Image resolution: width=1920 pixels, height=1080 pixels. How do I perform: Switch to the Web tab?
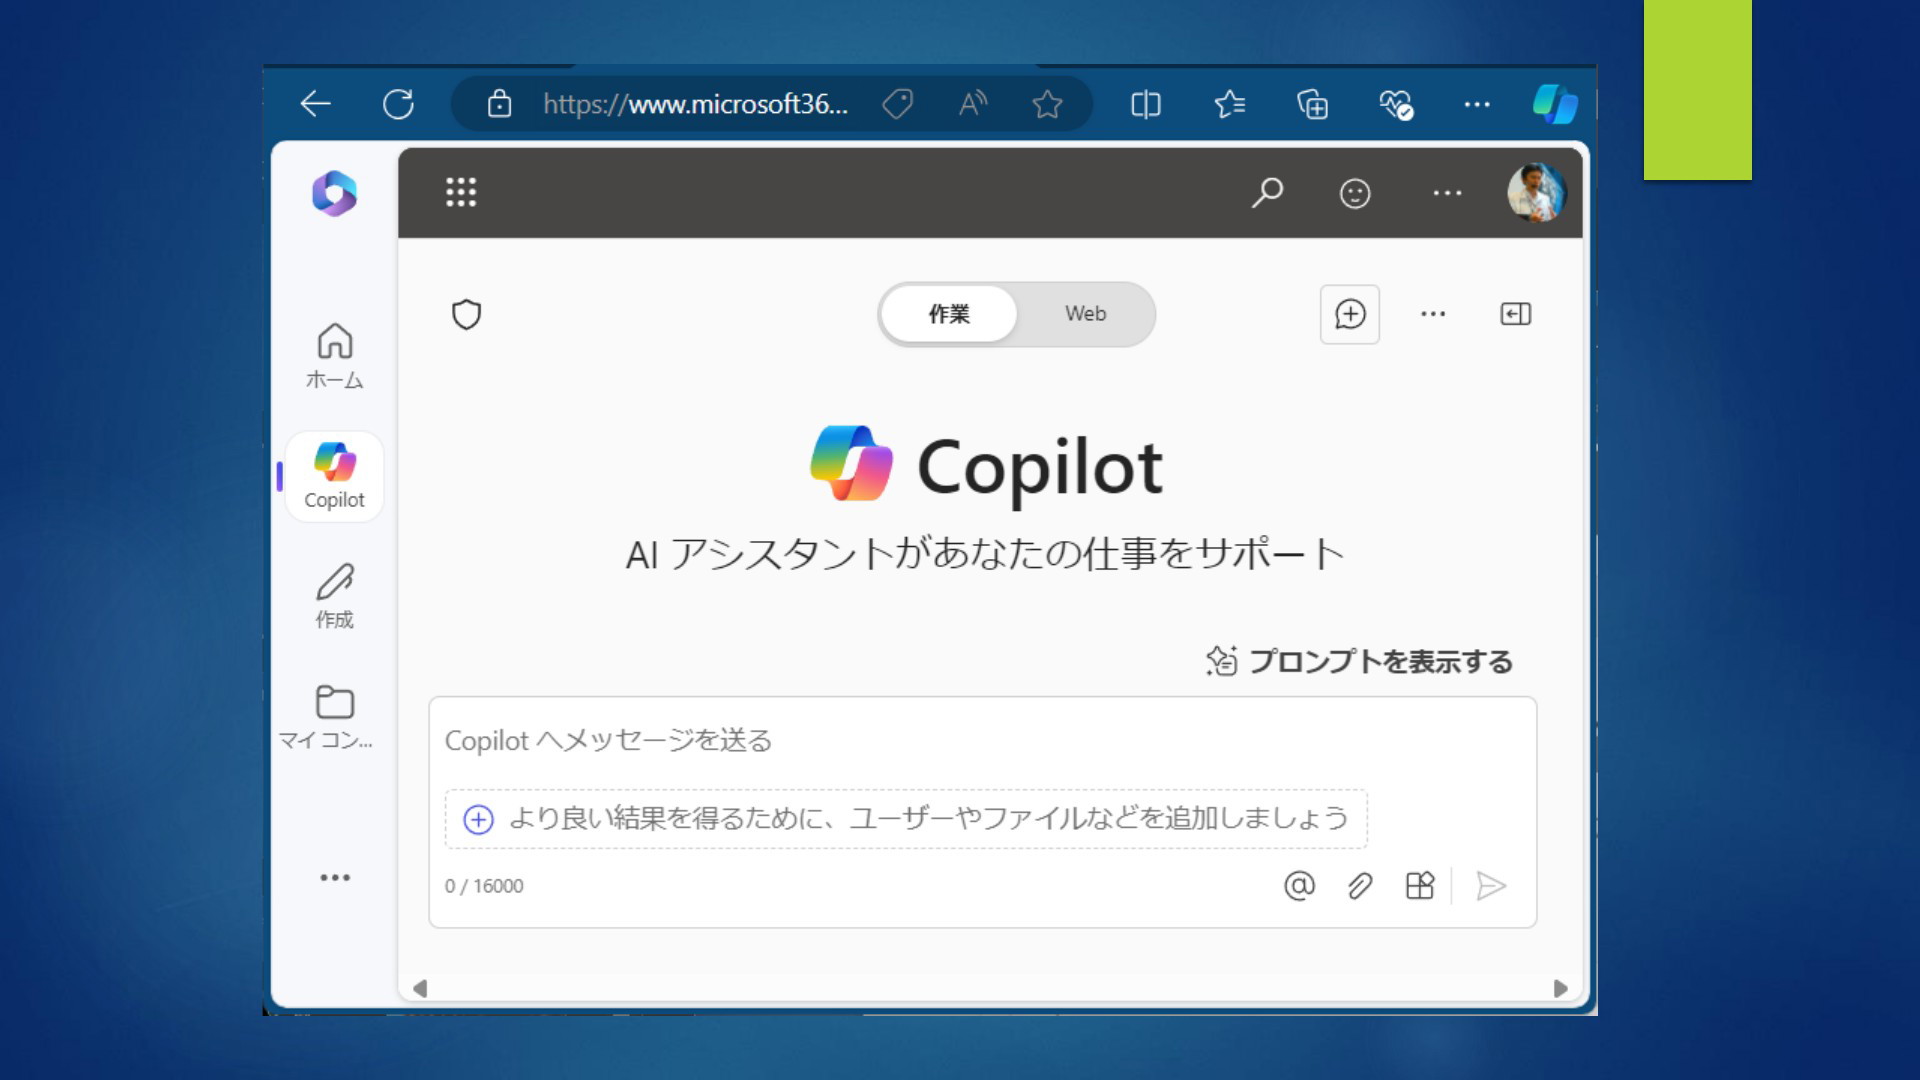[1085, 314]
